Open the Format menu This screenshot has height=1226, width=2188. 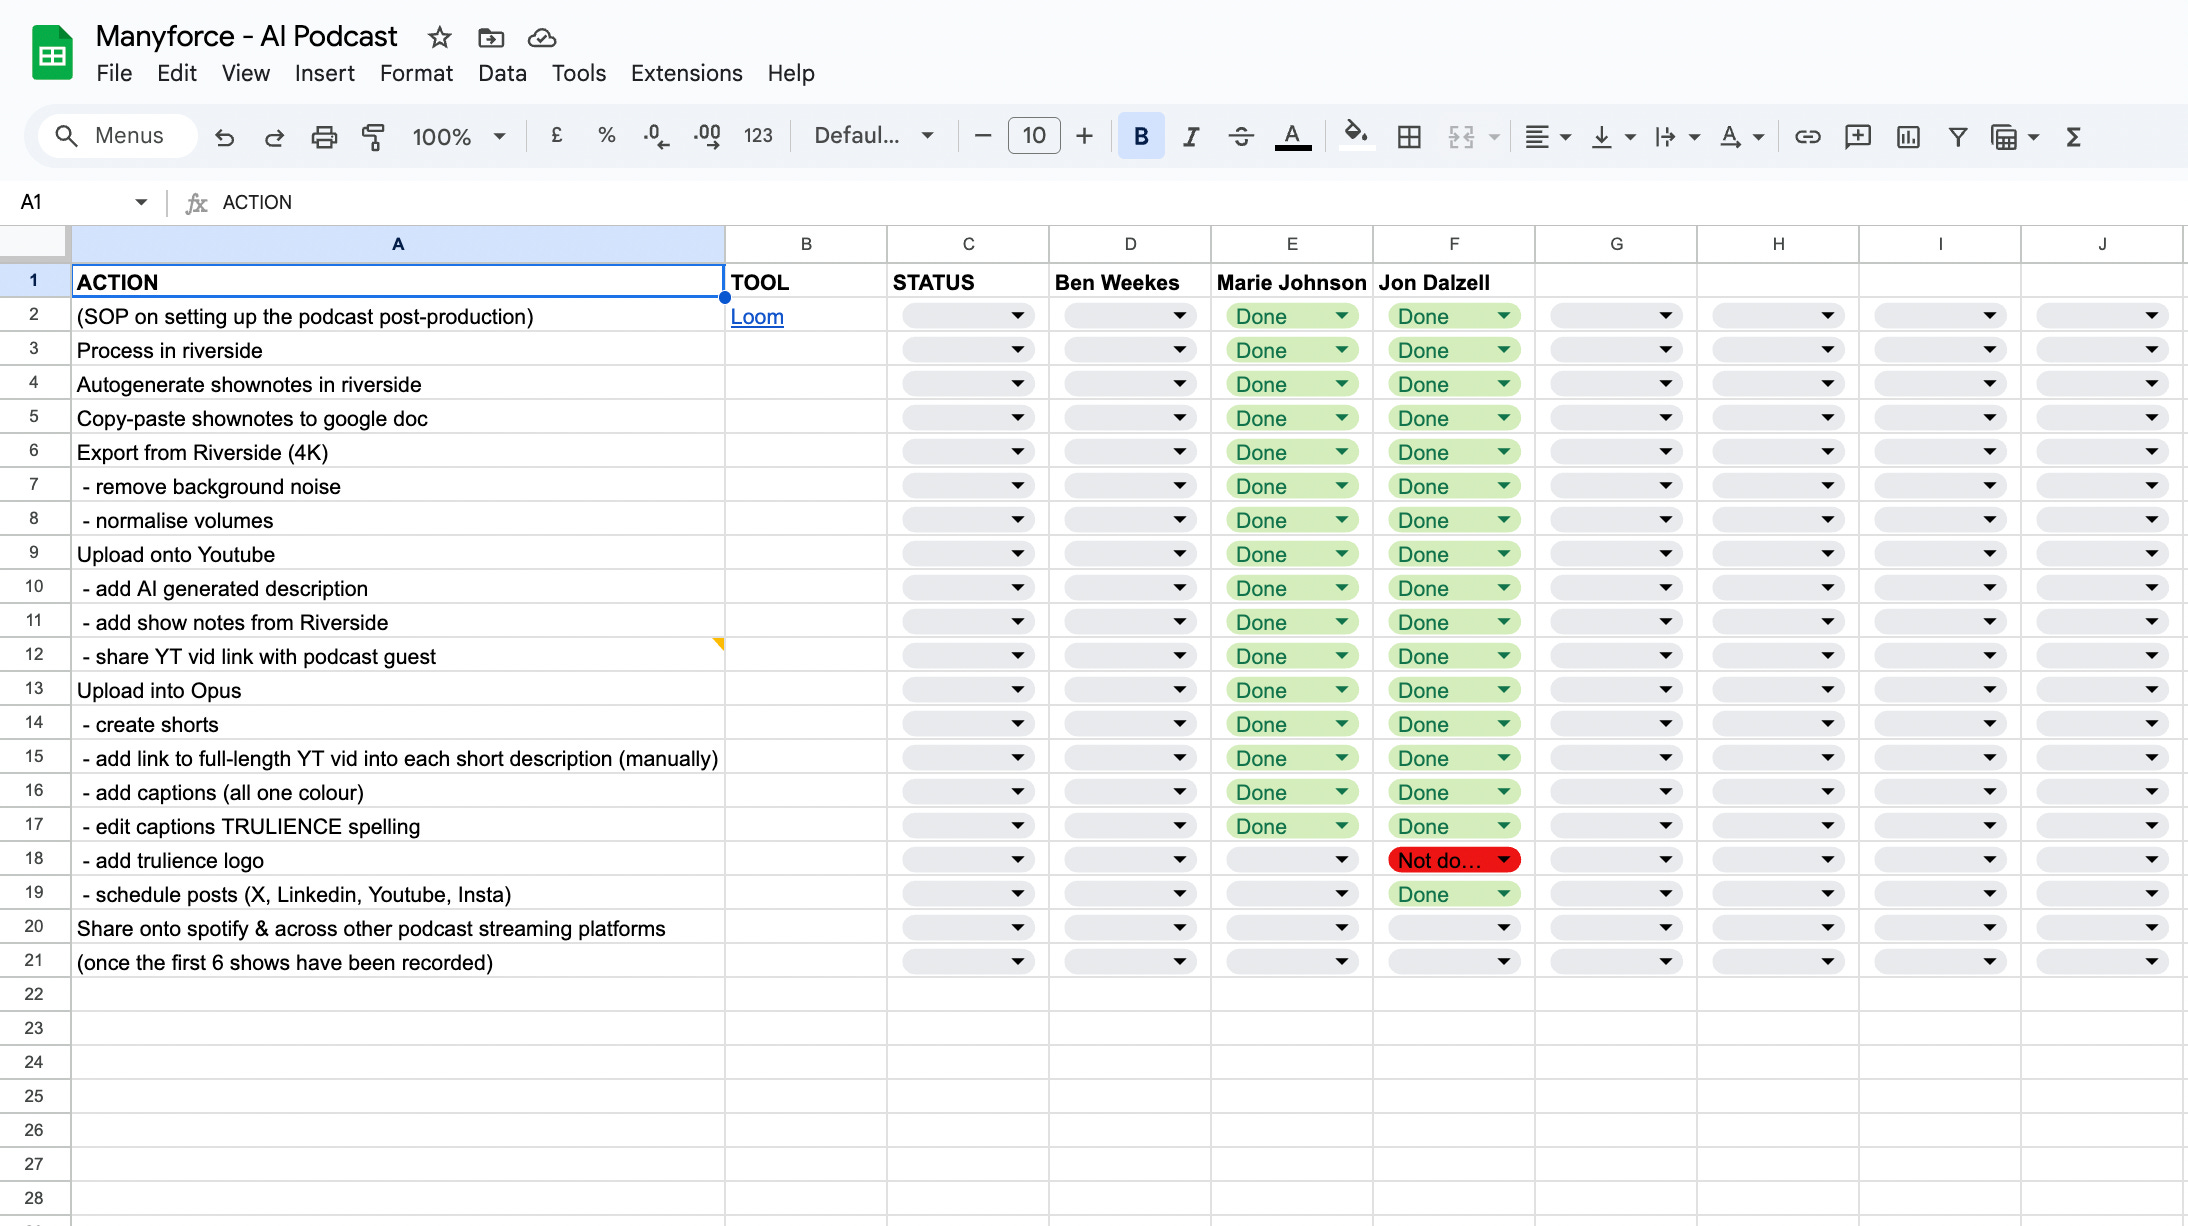pos(416,73)
